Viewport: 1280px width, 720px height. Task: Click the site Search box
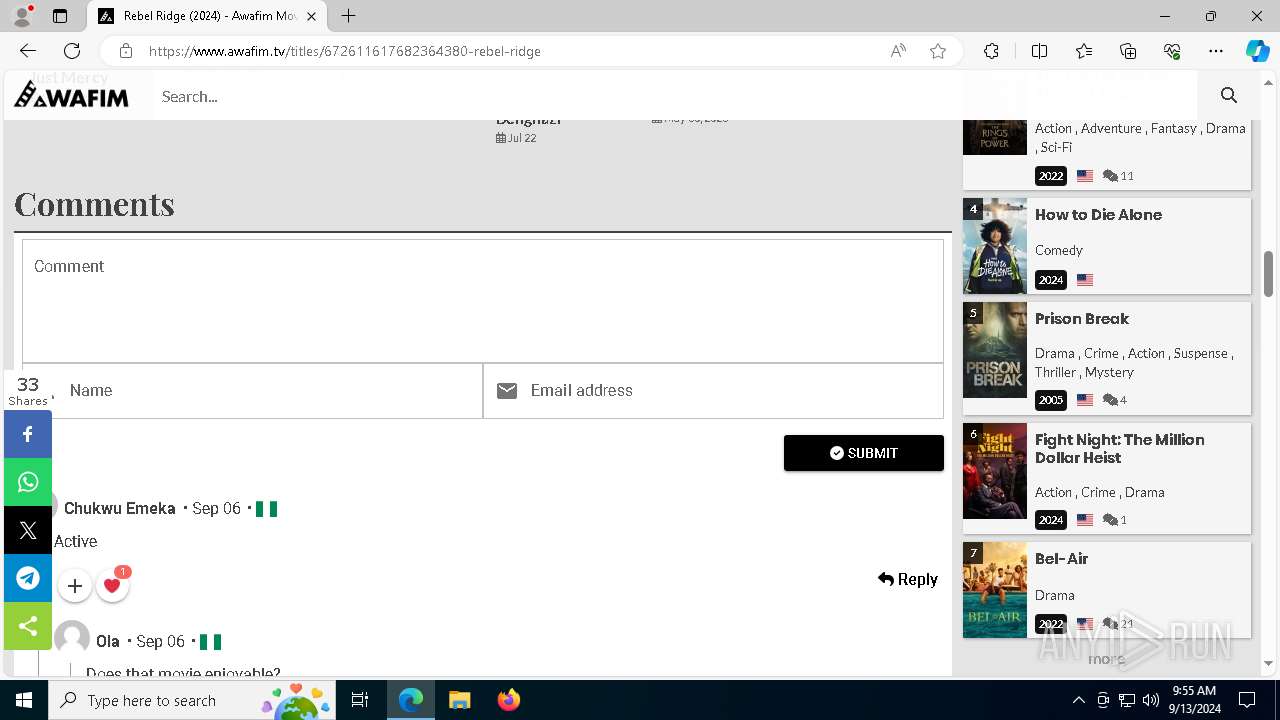pos(675,96)
